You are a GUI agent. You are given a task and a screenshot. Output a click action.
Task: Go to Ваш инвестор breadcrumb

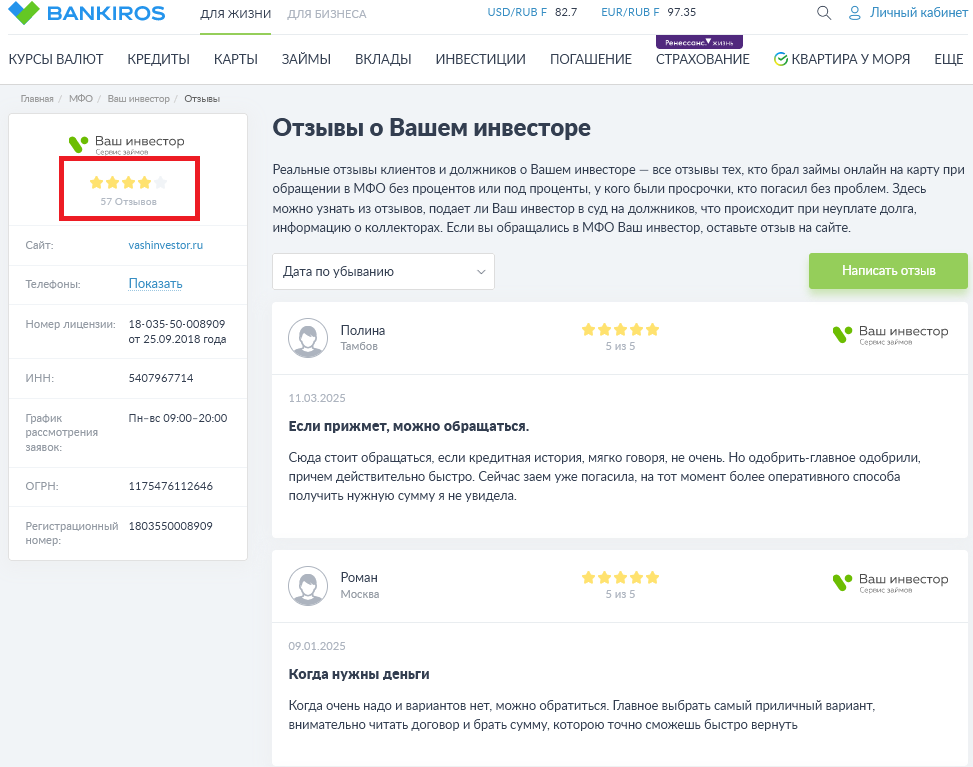pyautogui.click(x=138, y=99)
